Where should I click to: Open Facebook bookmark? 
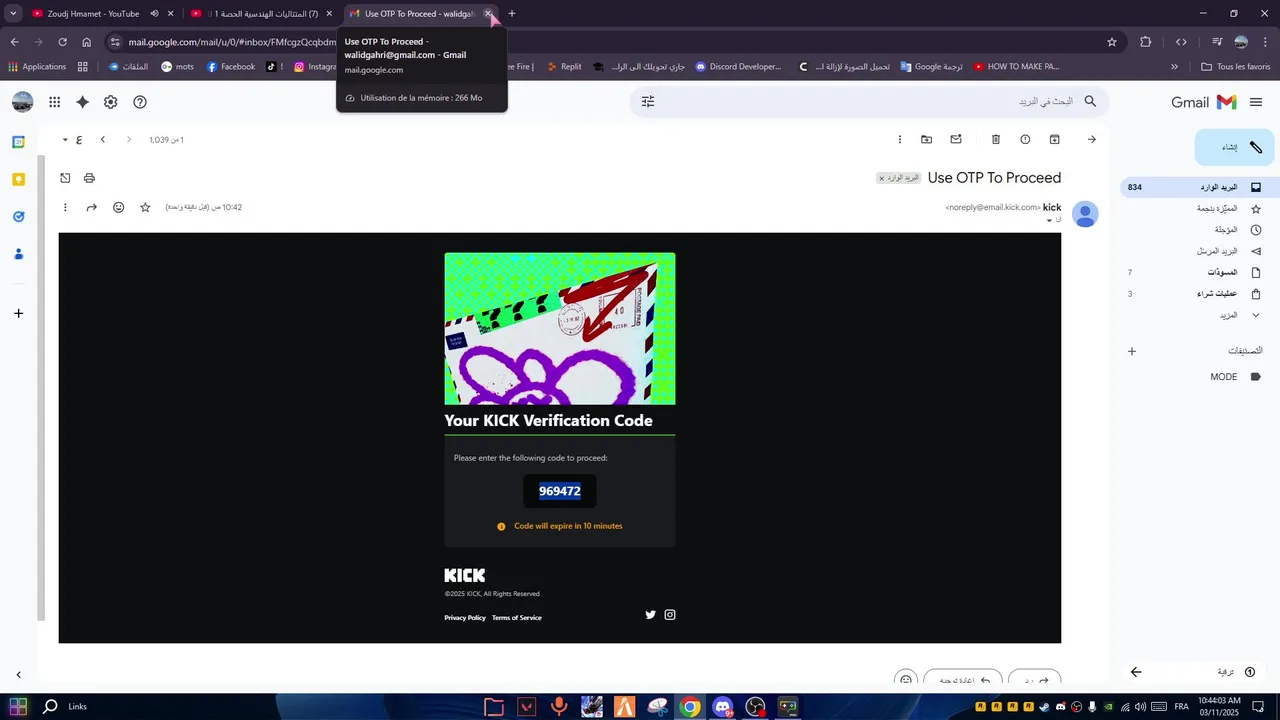(231, 67)
